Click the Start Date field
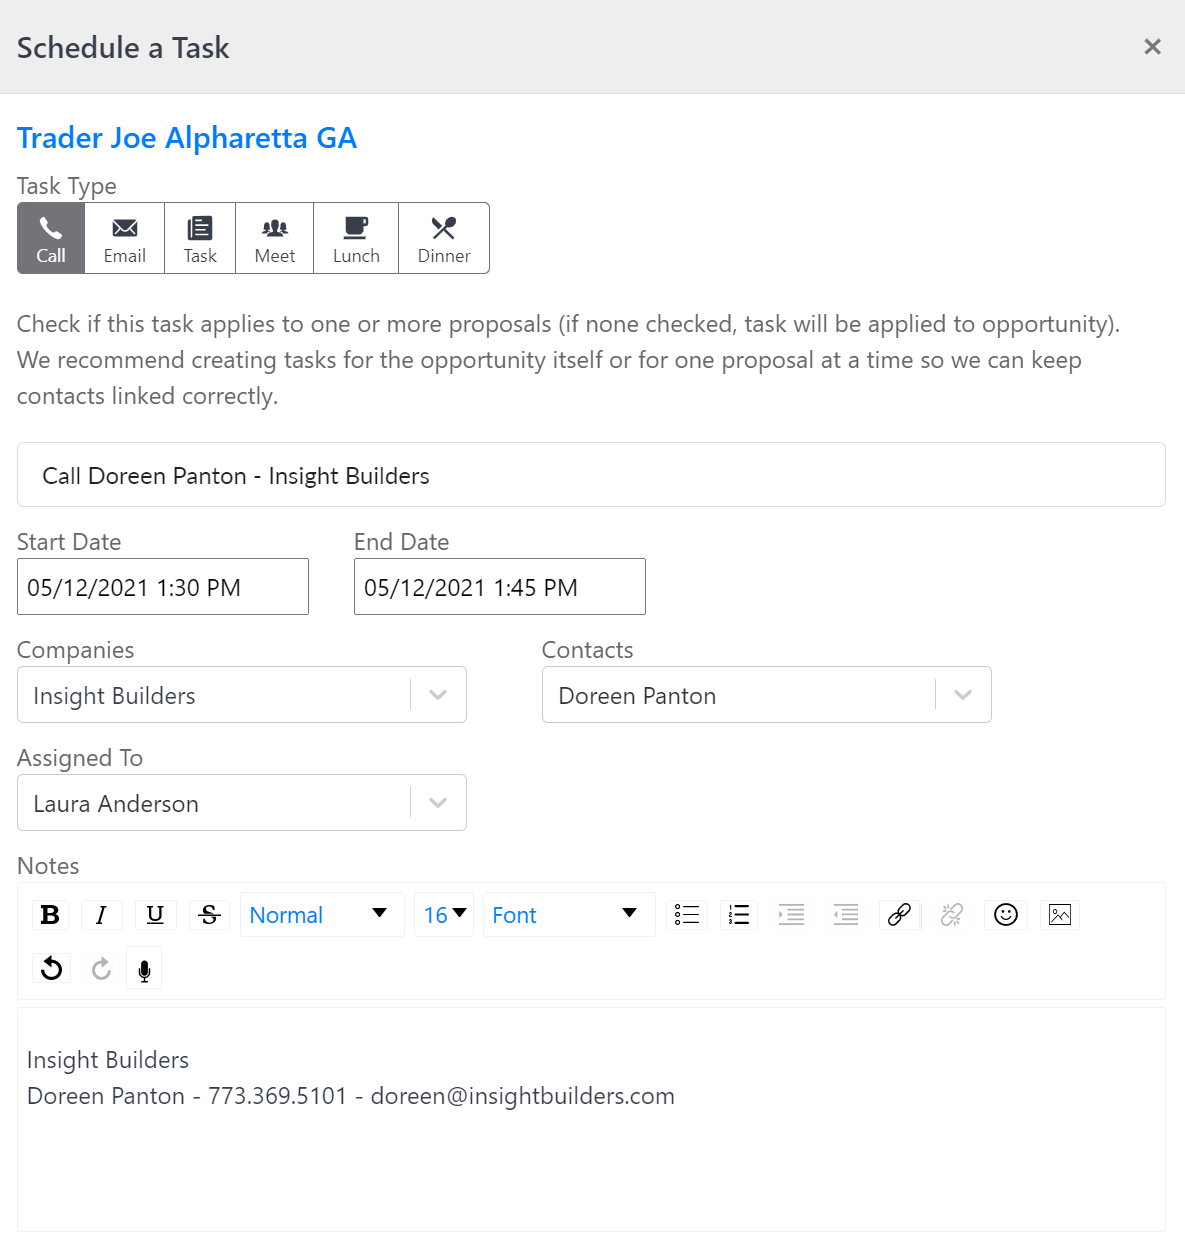This screenshot has height=1244, width=1185. (x=163, y=587)
